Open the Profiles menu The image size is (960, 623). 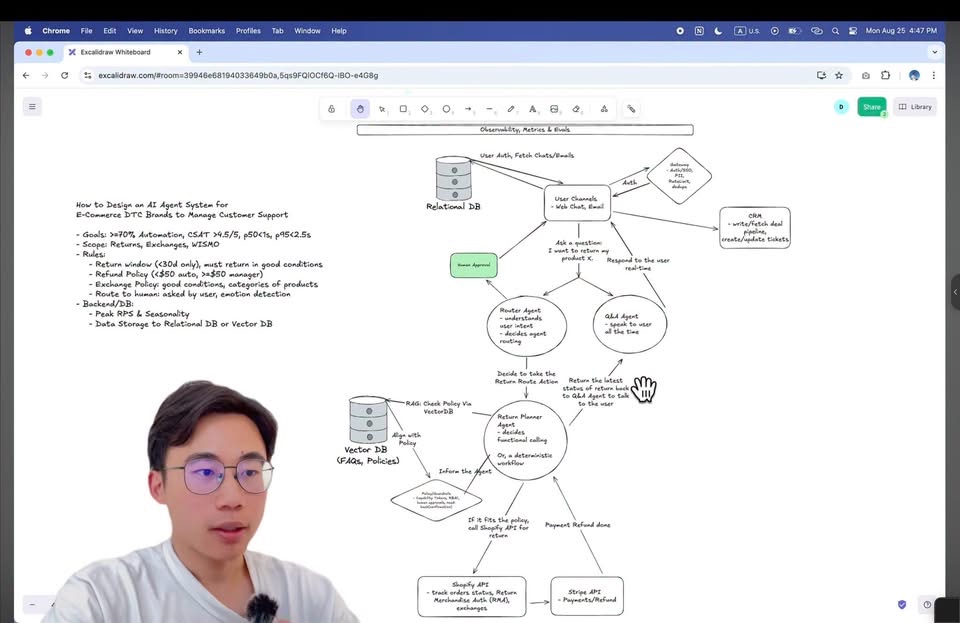(248, 31)
